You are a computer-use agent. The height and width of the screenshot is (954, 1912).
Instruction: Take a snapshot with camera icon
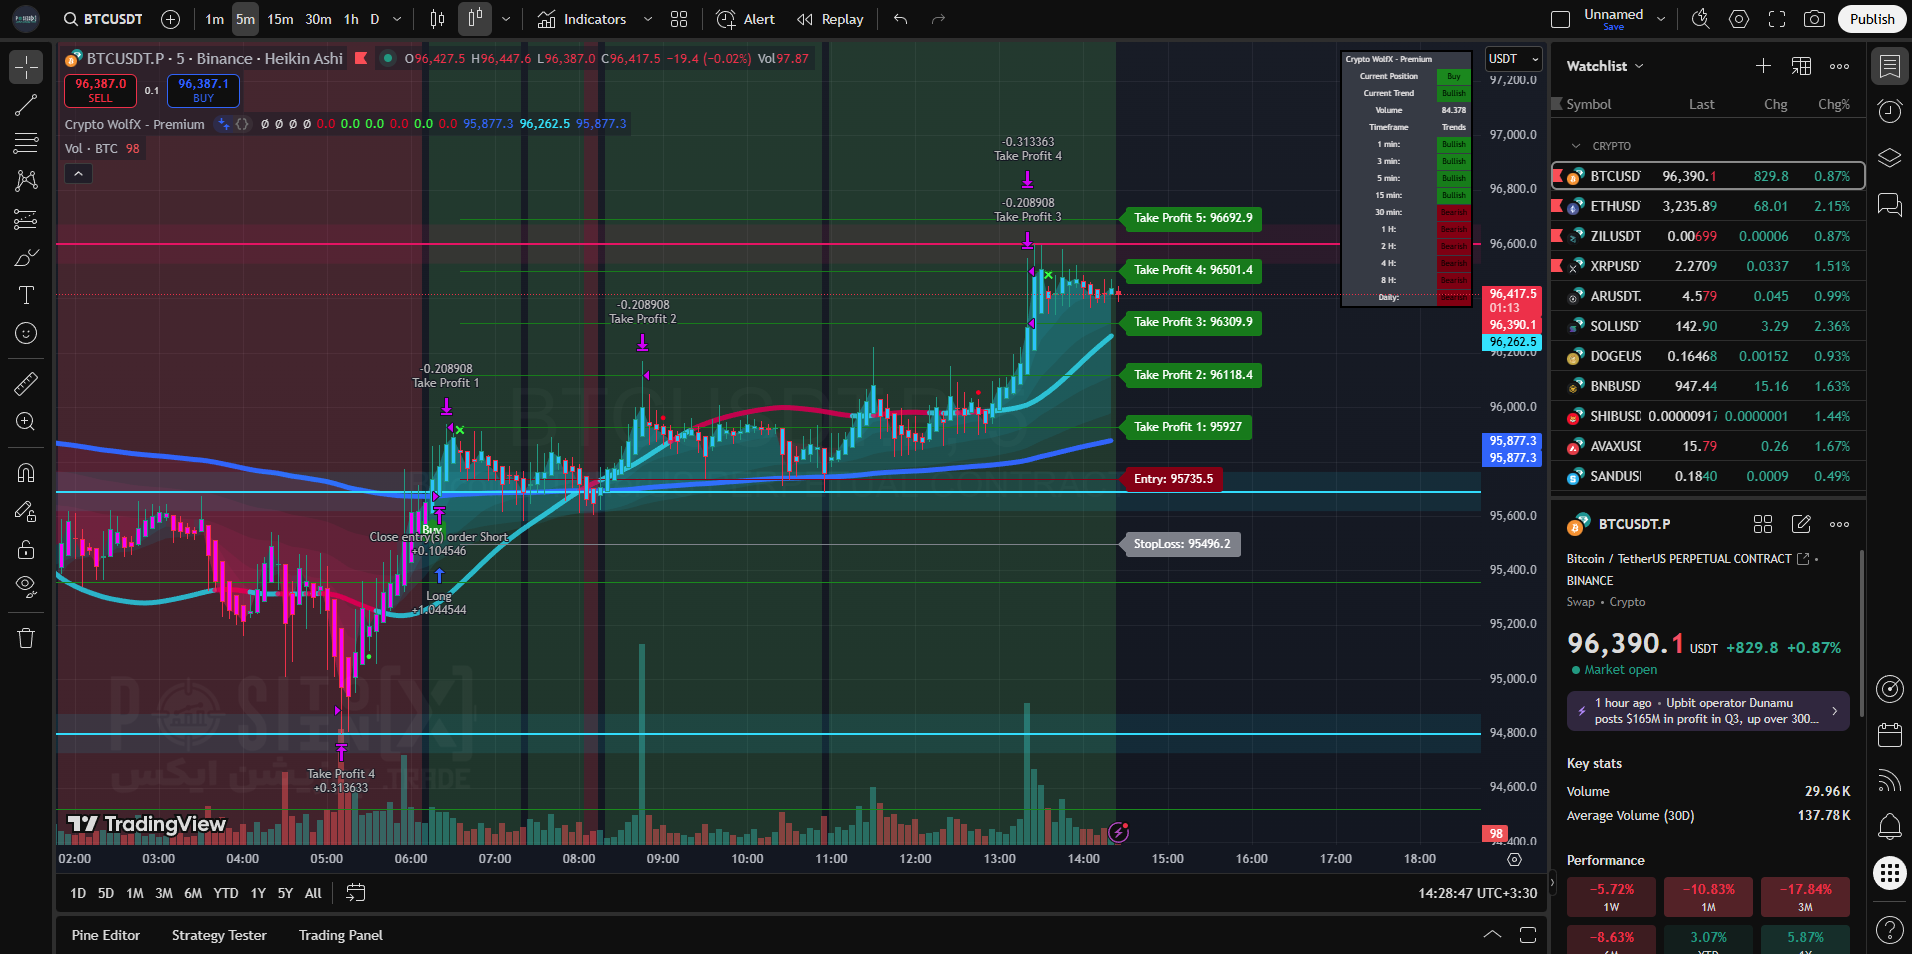[x=1814, y=19]
